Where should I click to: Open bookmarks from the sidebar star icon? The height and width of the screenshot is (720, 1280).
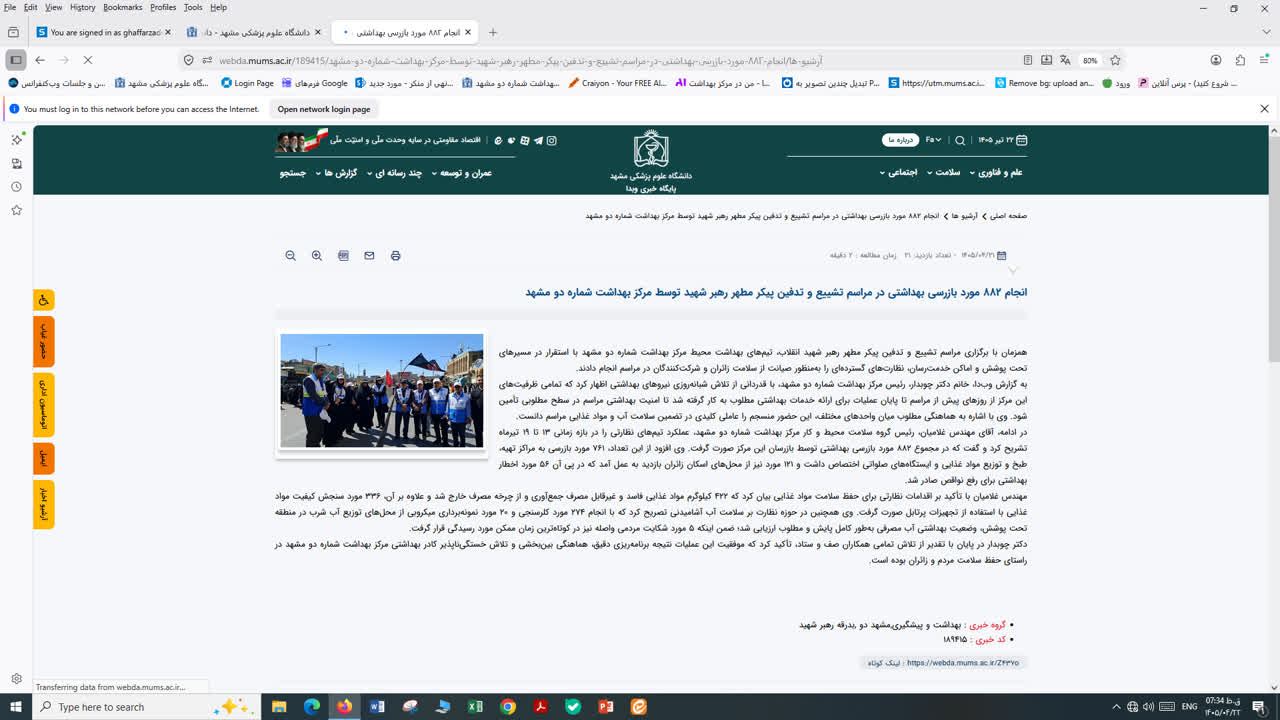point(16,210)
